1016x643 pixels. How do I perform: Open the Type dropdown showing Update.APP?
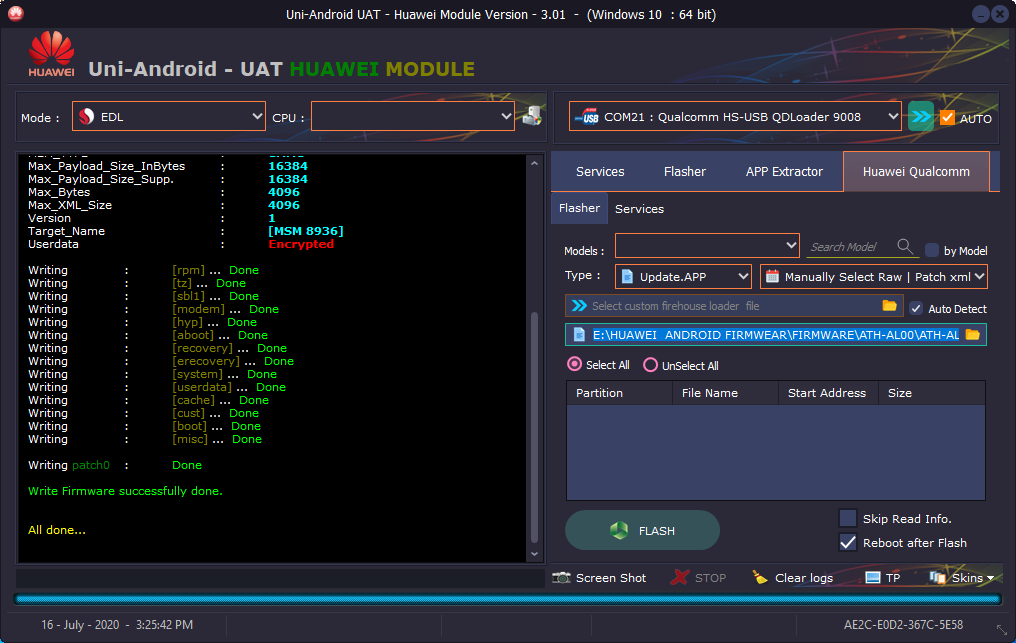(683, 277)
